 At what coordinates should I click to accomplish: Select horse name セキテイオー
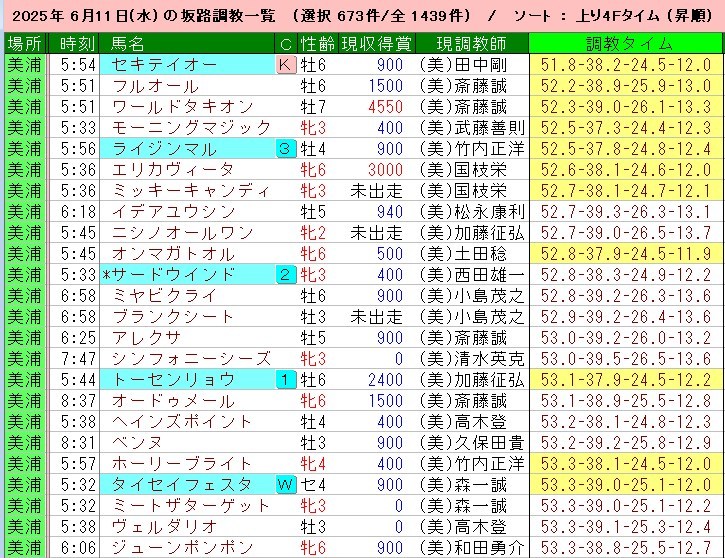164,65
